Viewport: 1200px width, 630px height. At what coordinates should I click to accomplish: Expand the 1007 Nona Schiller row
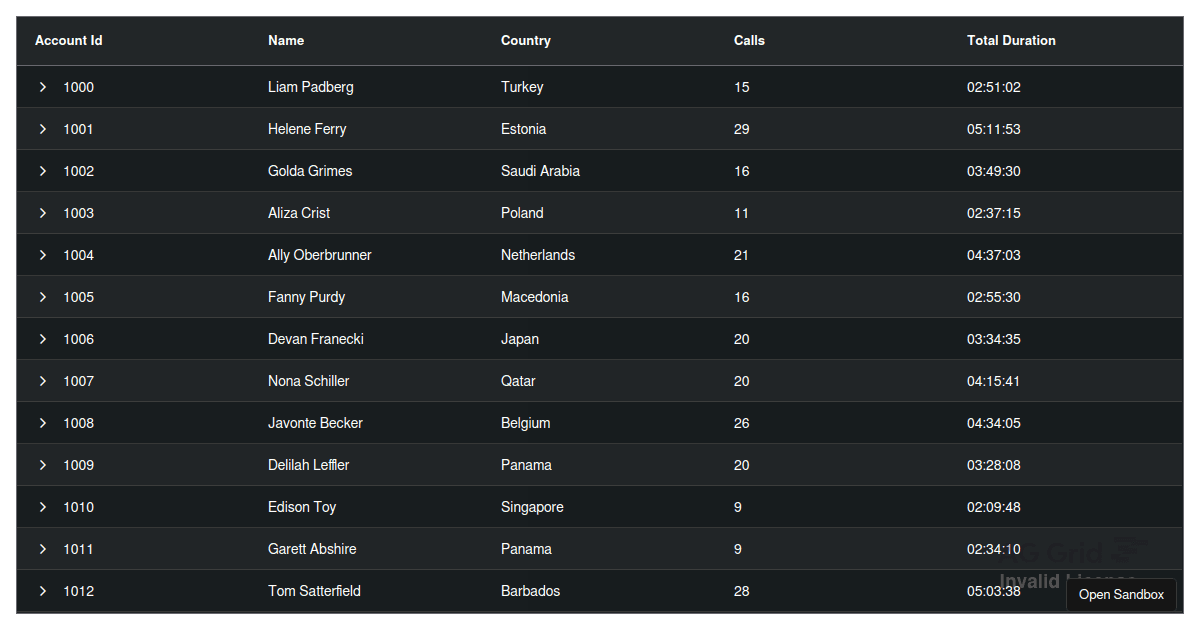point(43,381)
